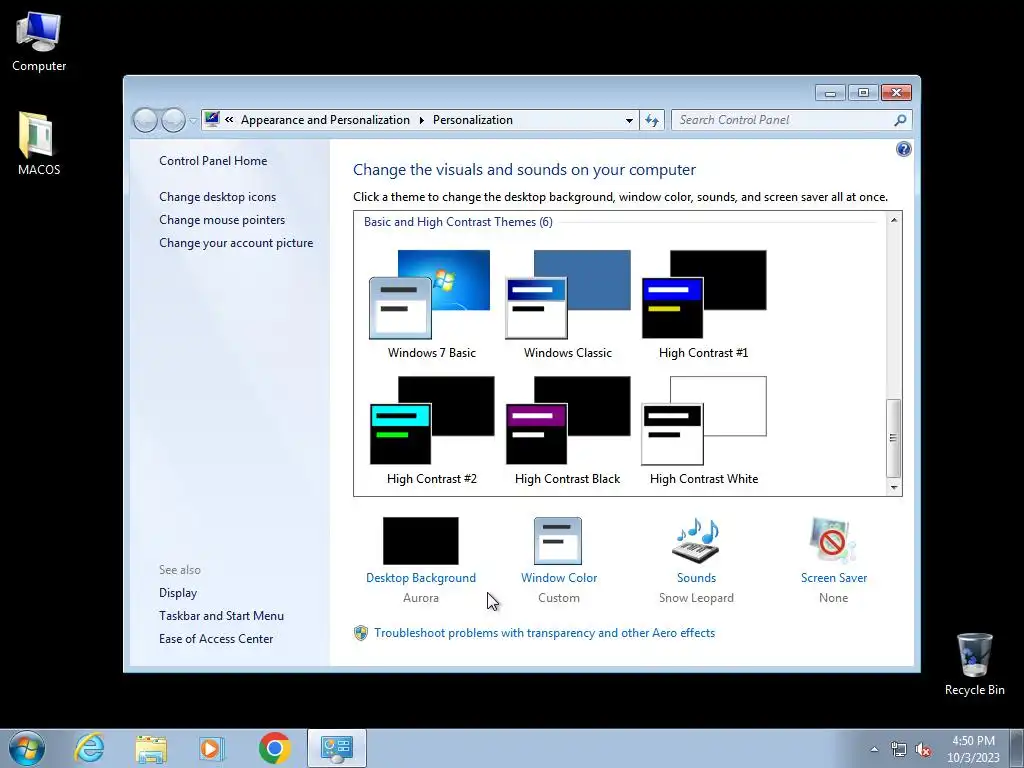Select the Windows 7 Basic theme
The image size is (1024, 768).
pyautogui.click(x=431, y=305)
